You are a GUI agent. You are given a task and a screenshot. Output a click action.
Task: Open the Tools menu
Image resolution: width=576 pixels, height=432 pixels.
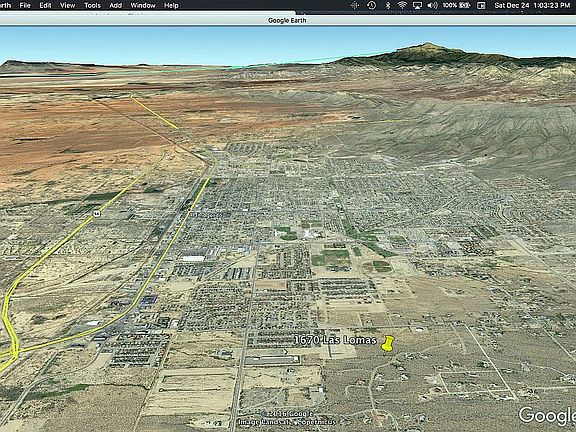click(92, 5)
